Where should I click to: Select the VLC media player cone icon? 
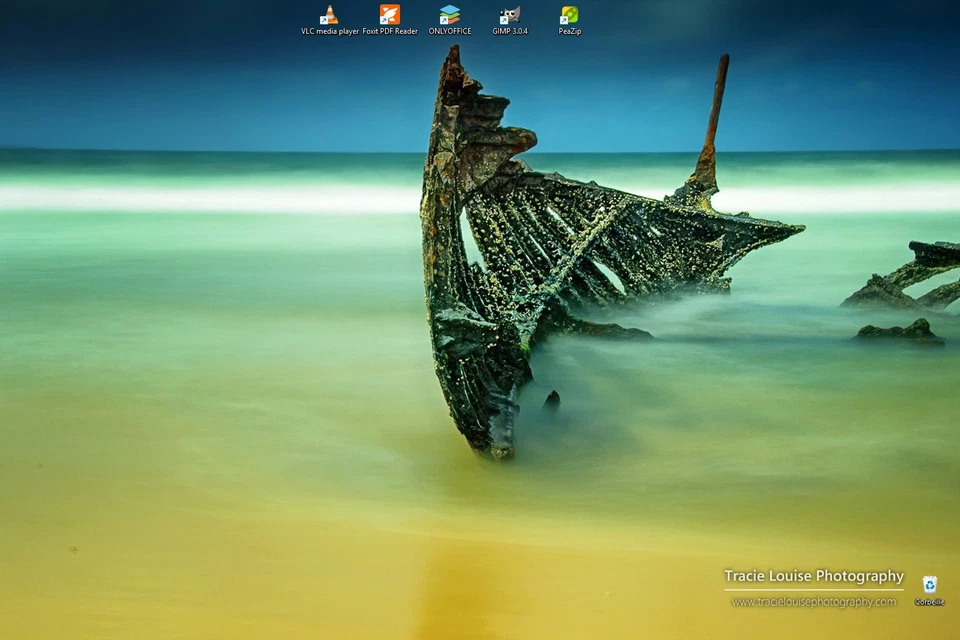click(329, 15)
